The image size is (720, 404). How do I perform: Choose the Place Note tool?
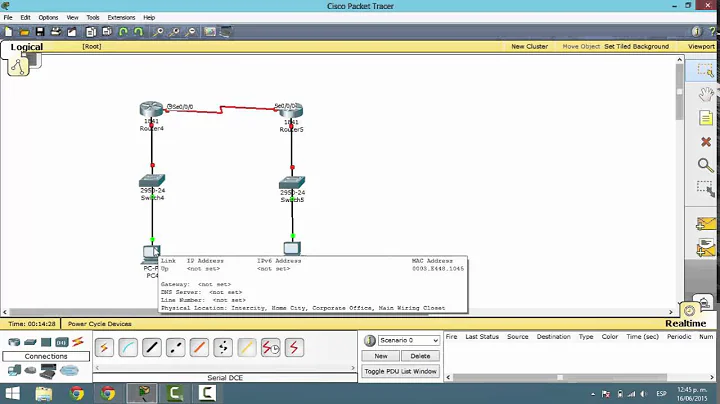[706, 118]
